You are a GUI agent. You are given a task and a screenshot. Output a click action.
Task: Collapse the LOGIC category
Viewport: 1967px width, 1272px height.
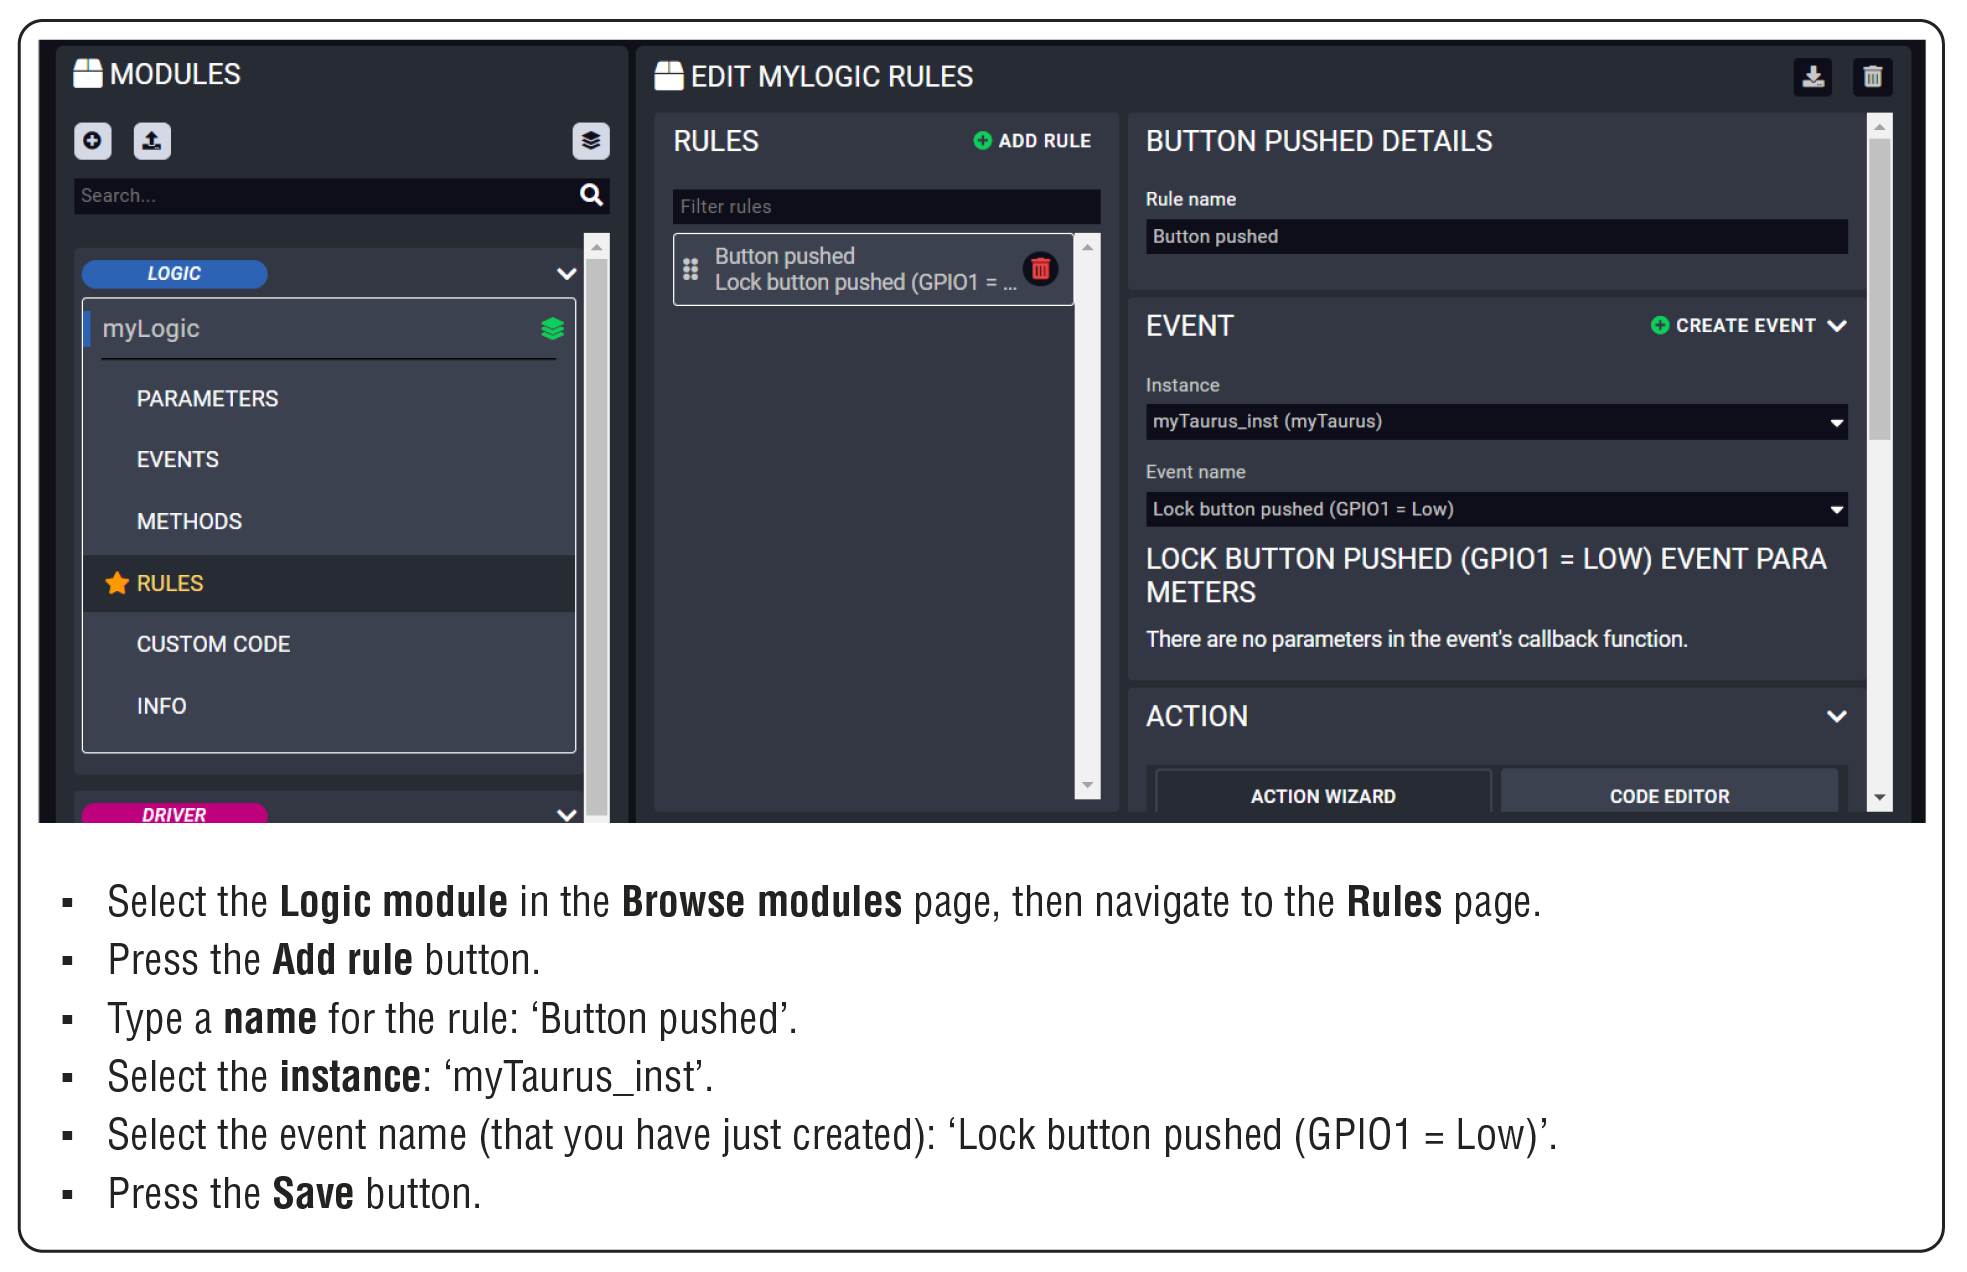[566, 274]
